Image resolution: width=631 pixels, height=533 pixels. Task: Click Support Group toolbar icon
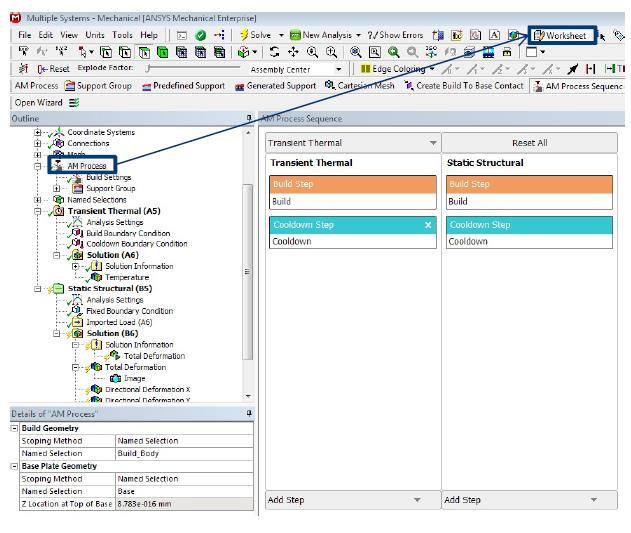(x=70, y=86)
